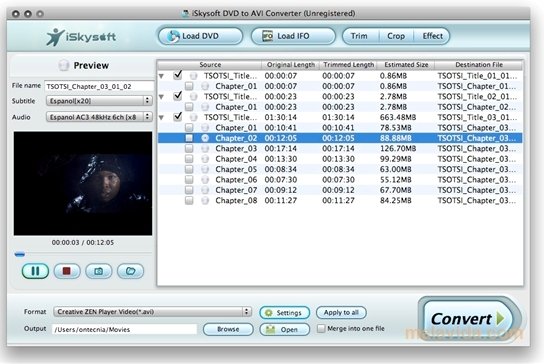Image resolution: width=544 pixels, height=364 pixels.
Task: Sort by Original Length column header
Action: click(290, 65)
